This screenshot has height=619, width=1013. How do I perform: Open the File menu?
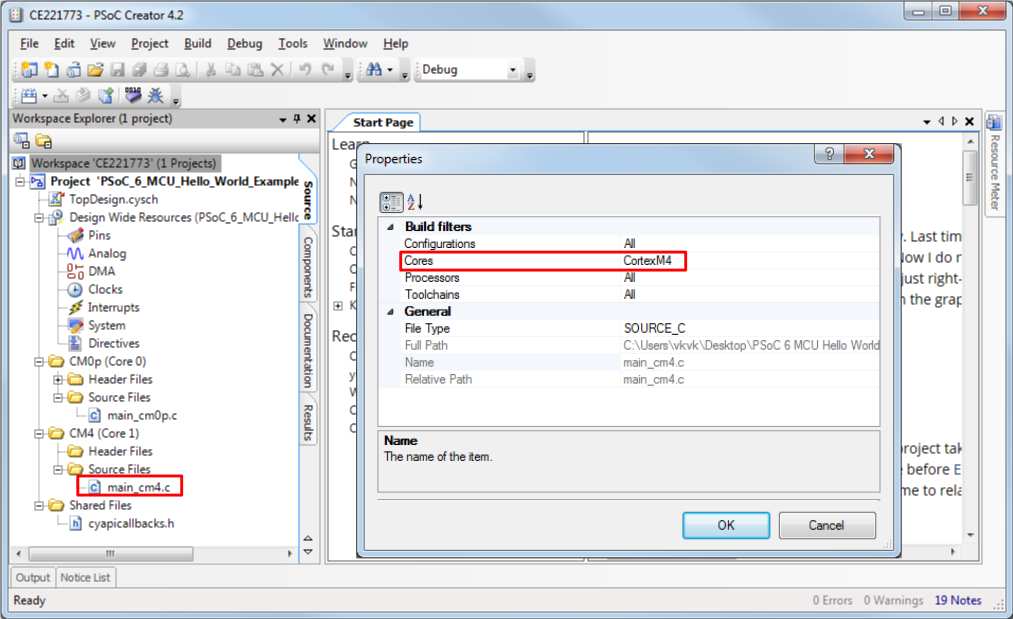point(29,43)
